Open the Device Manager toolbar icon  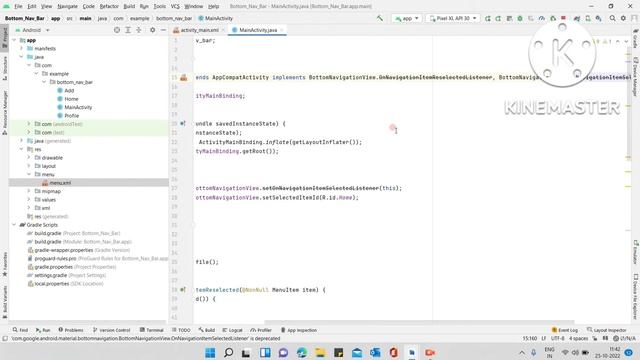tap(588, 18)
